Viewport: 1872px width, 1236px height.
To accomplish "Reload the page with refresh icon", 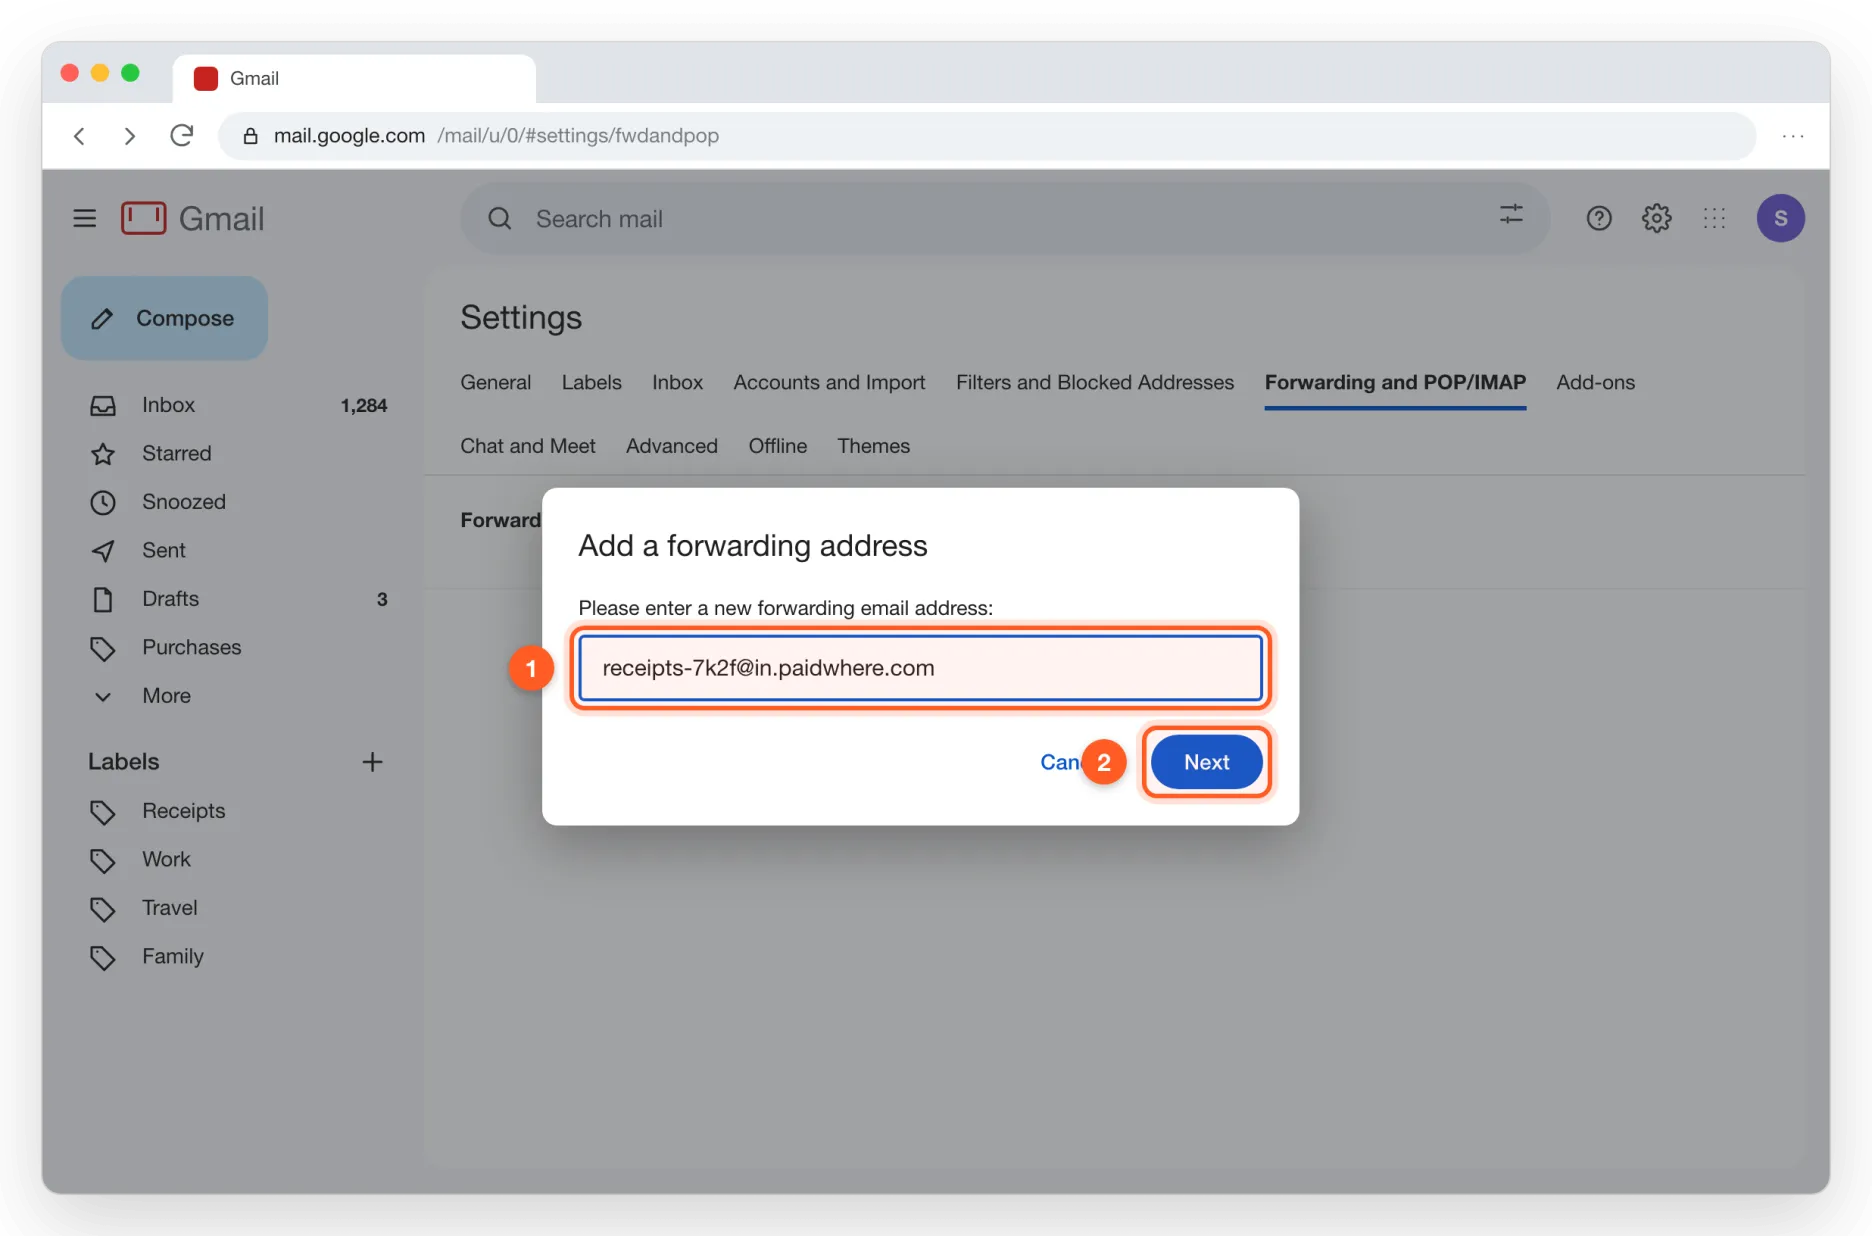I will 181,135.
